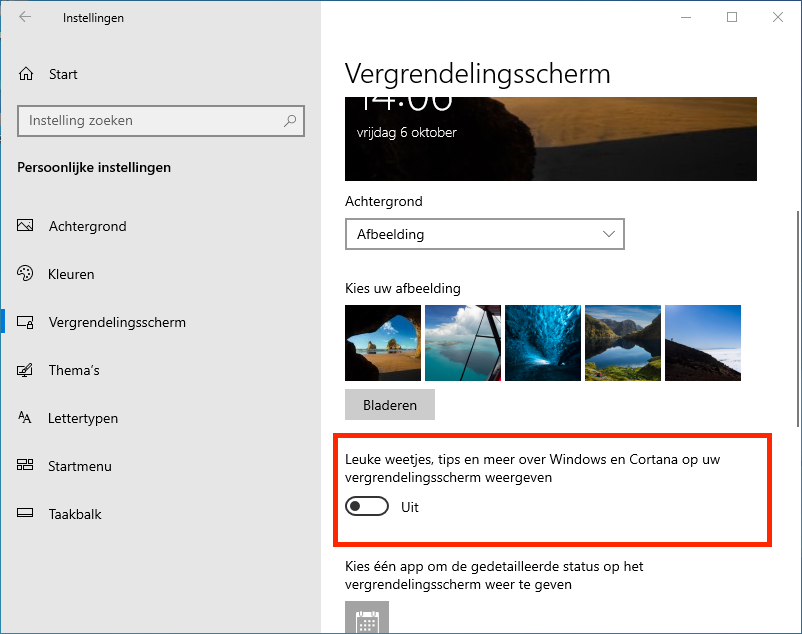
Task: Select the Achtergrond picture icon
Action: click(26, 226)
